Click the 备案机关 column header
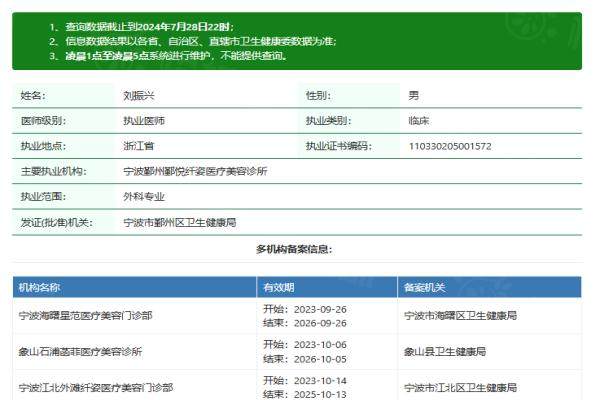 (424, 287)
